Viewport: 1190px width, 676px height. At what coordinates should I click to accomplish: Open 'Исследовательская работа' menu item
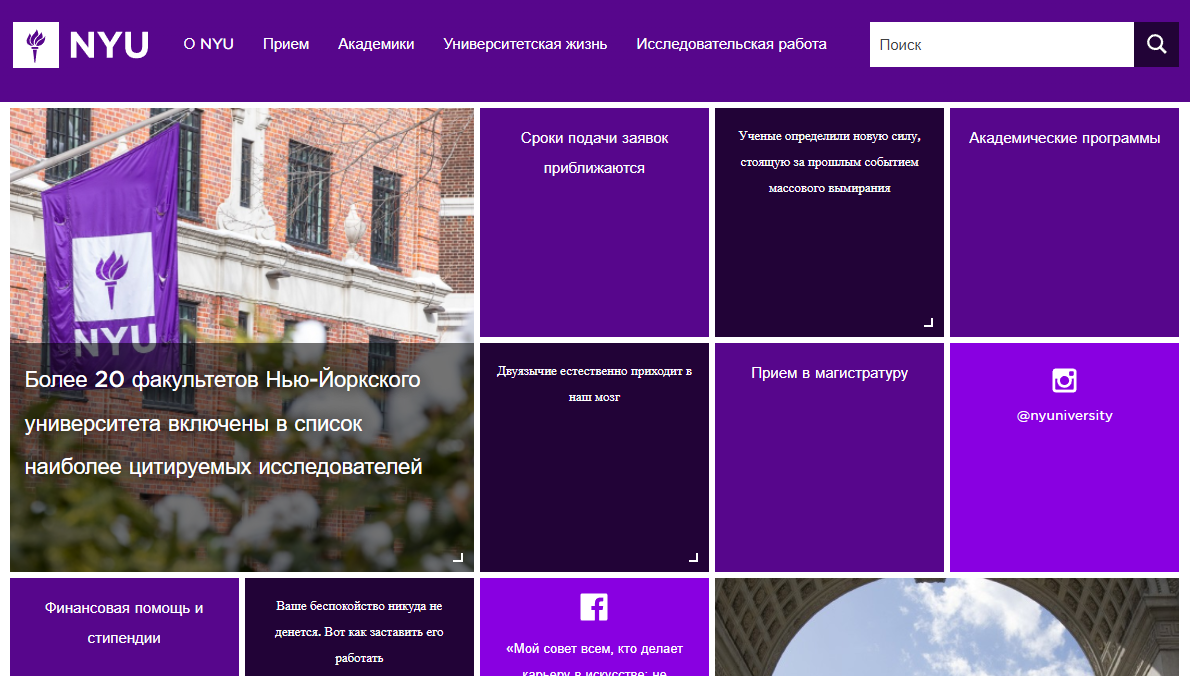coord(732,44)
